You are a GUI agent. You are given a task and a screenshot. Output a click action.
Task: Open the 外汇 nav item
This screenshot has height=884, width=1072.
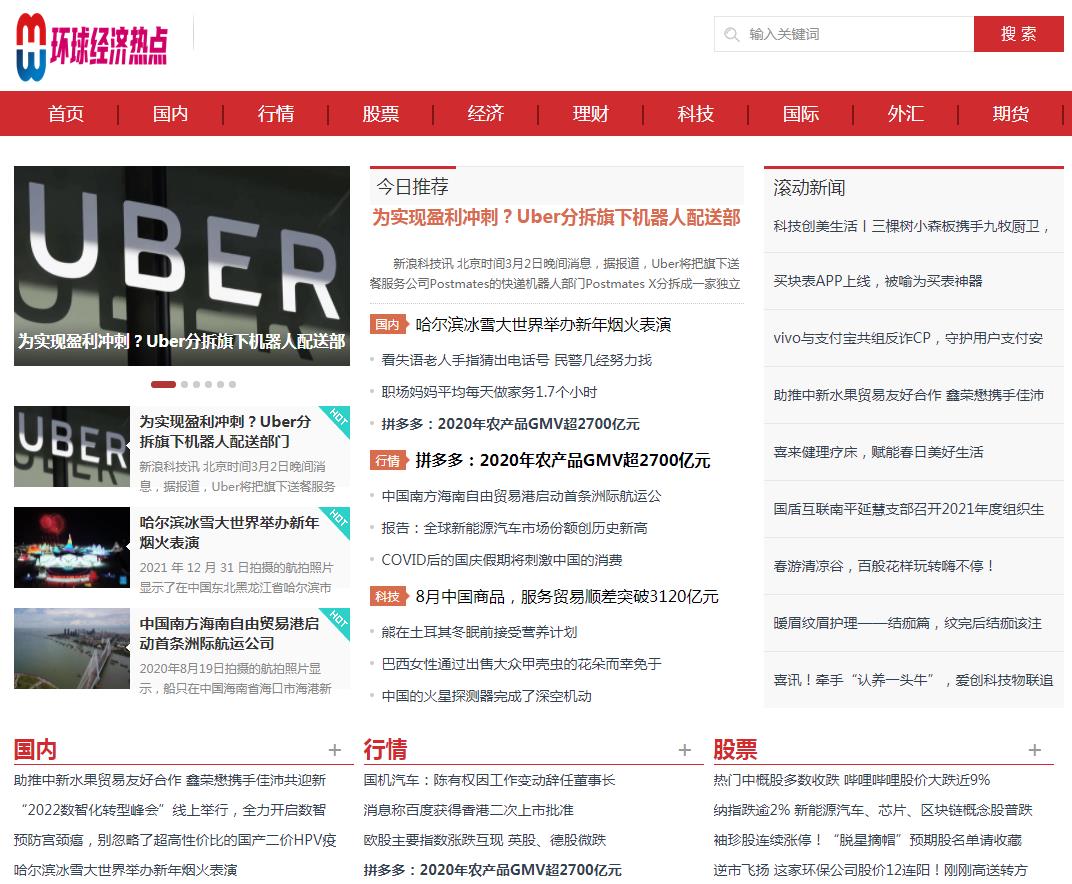906,113
